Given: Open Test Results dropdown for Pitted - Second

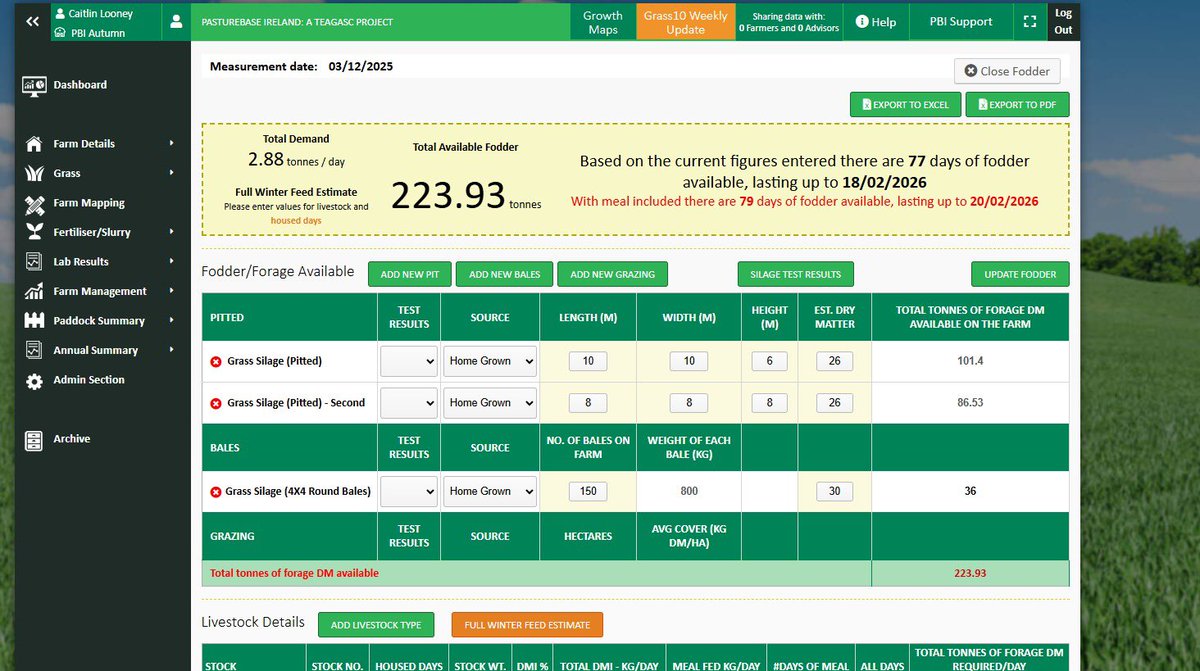Looking at the screenshot, I should coord(409,403).
